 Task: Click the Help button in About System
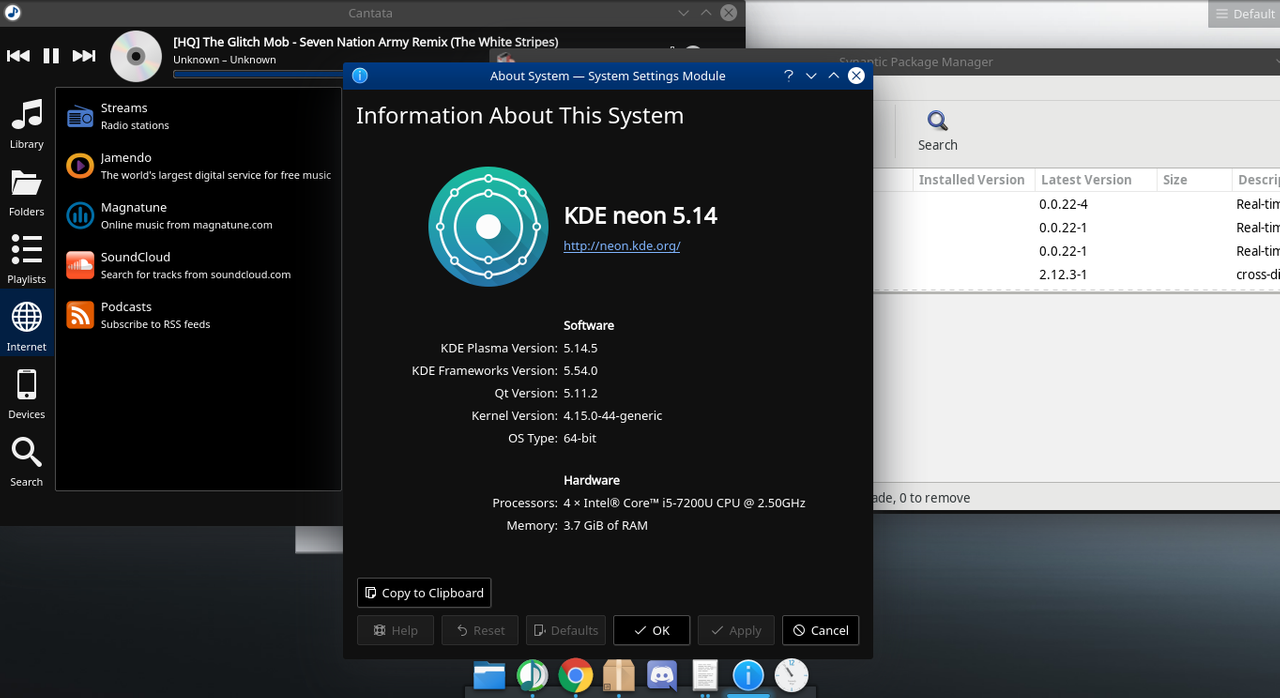[395, 630]
